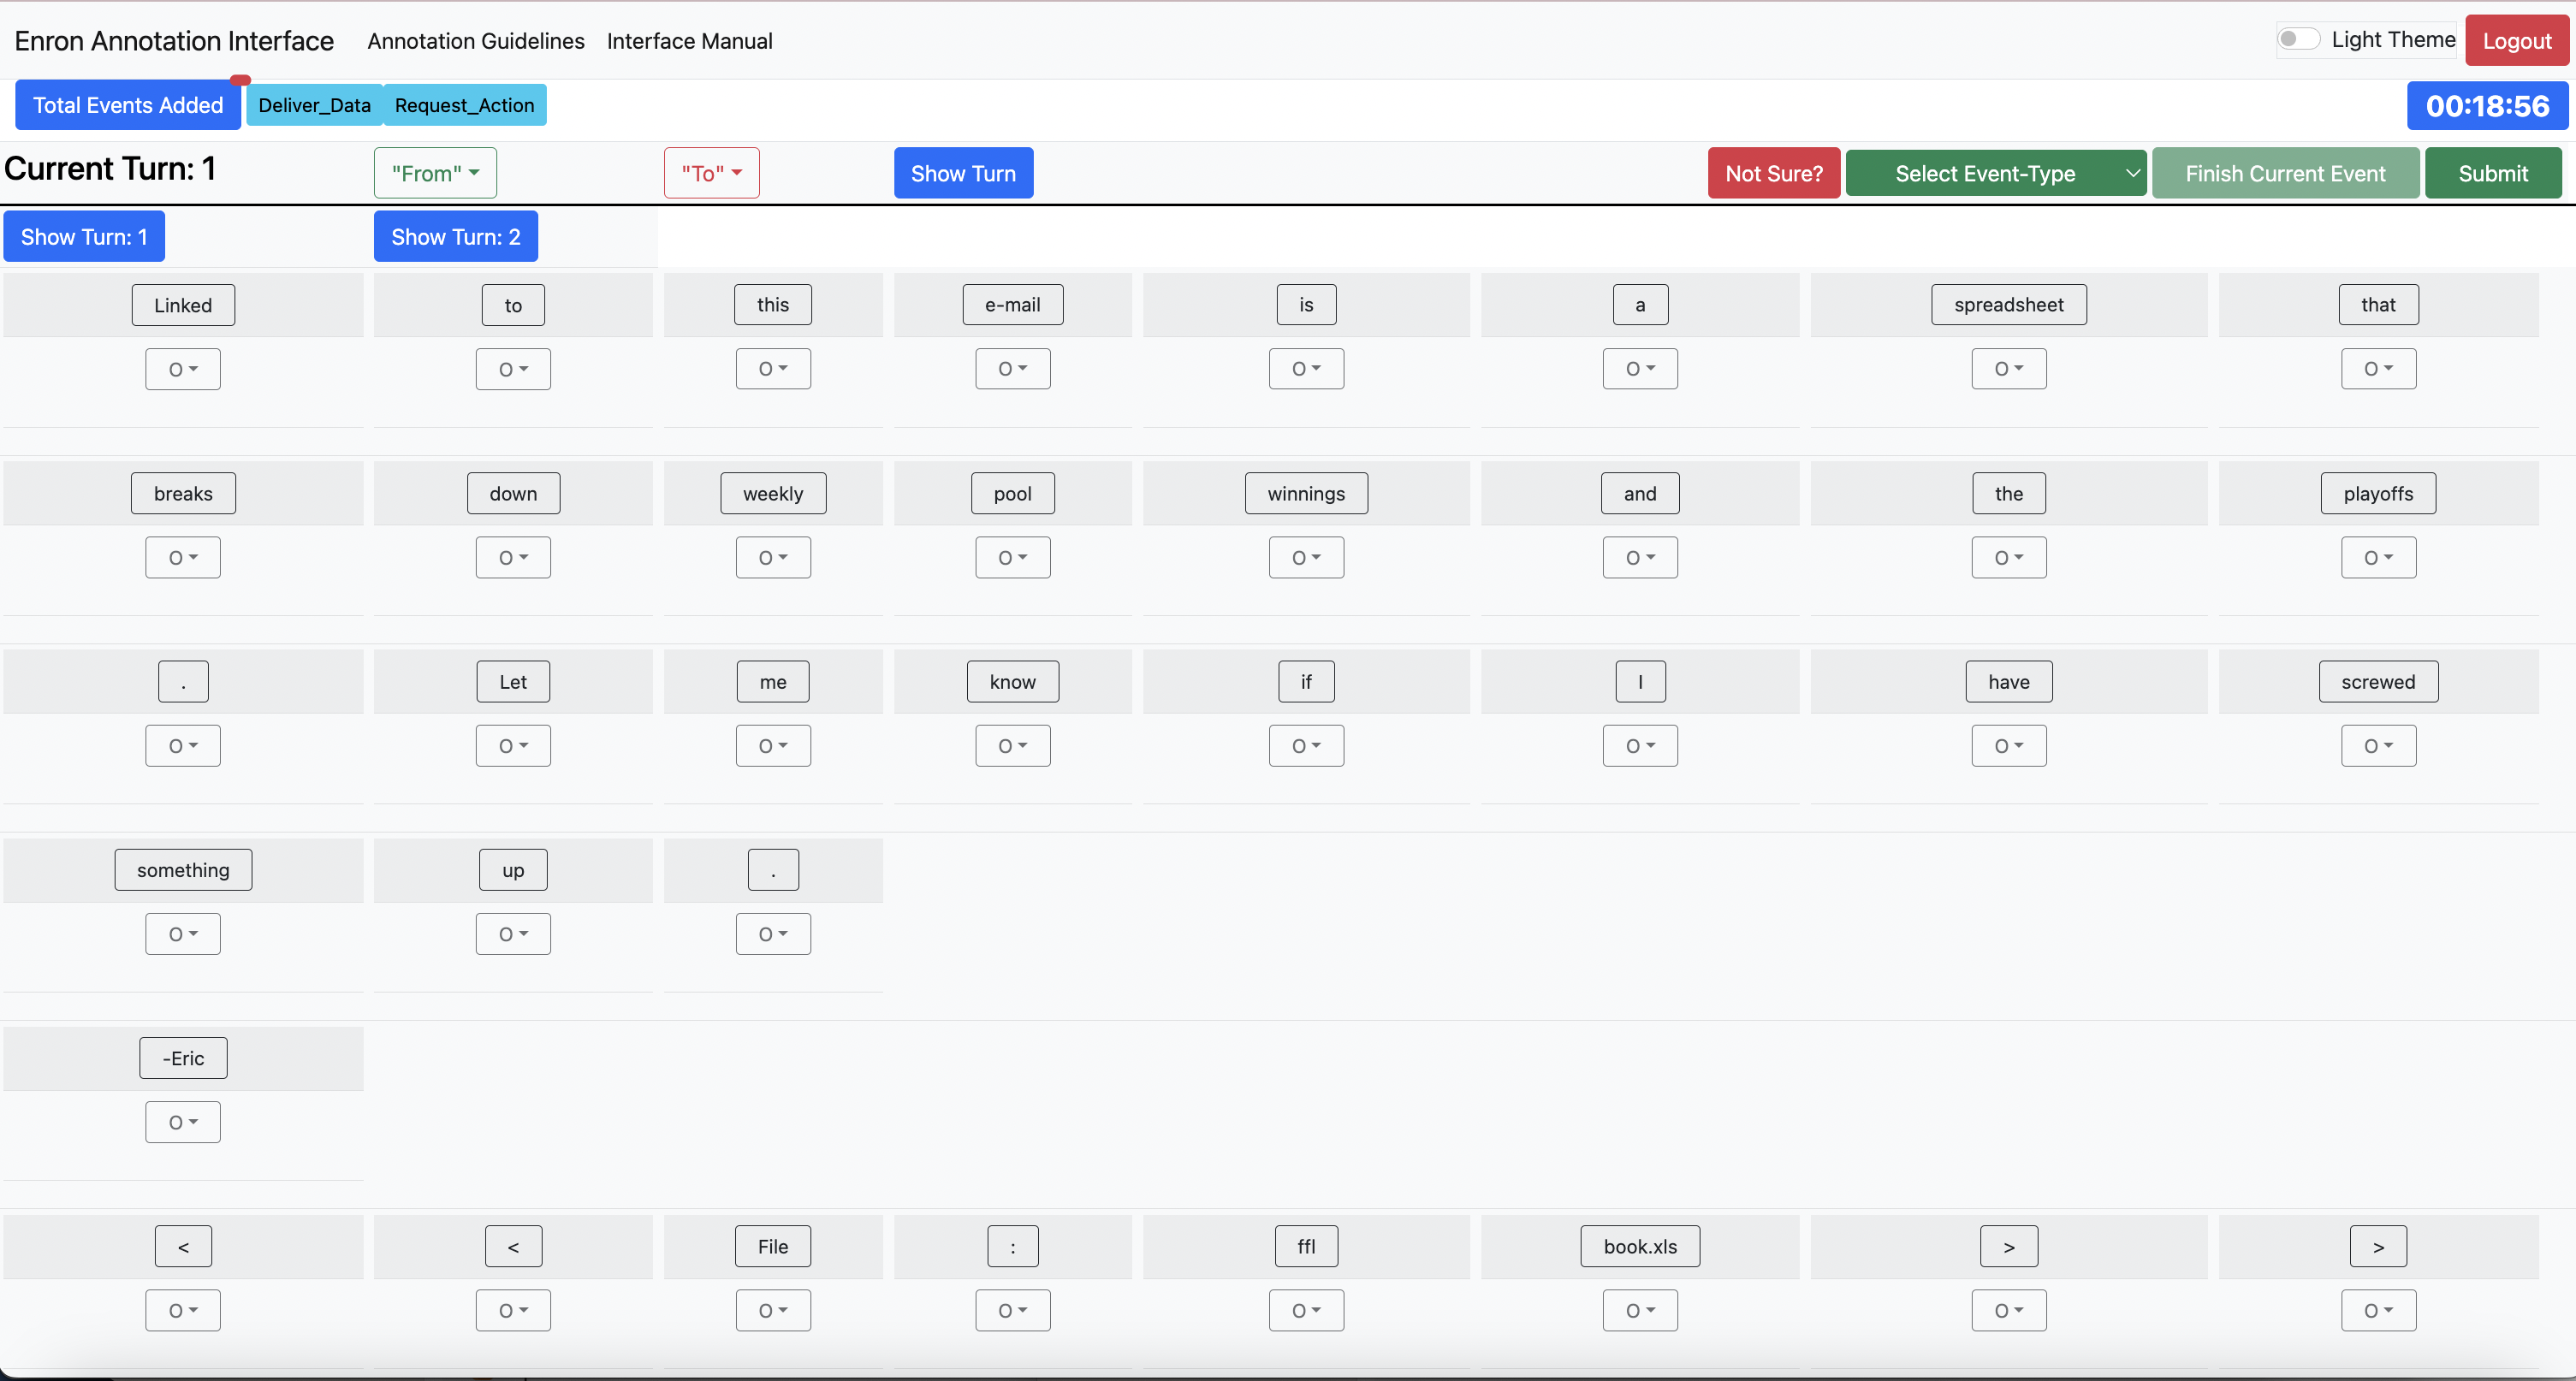This screenshot has height=1381, width=2576.
Task: Click the Show Turn: 2 button
Action: pos(456,236)
